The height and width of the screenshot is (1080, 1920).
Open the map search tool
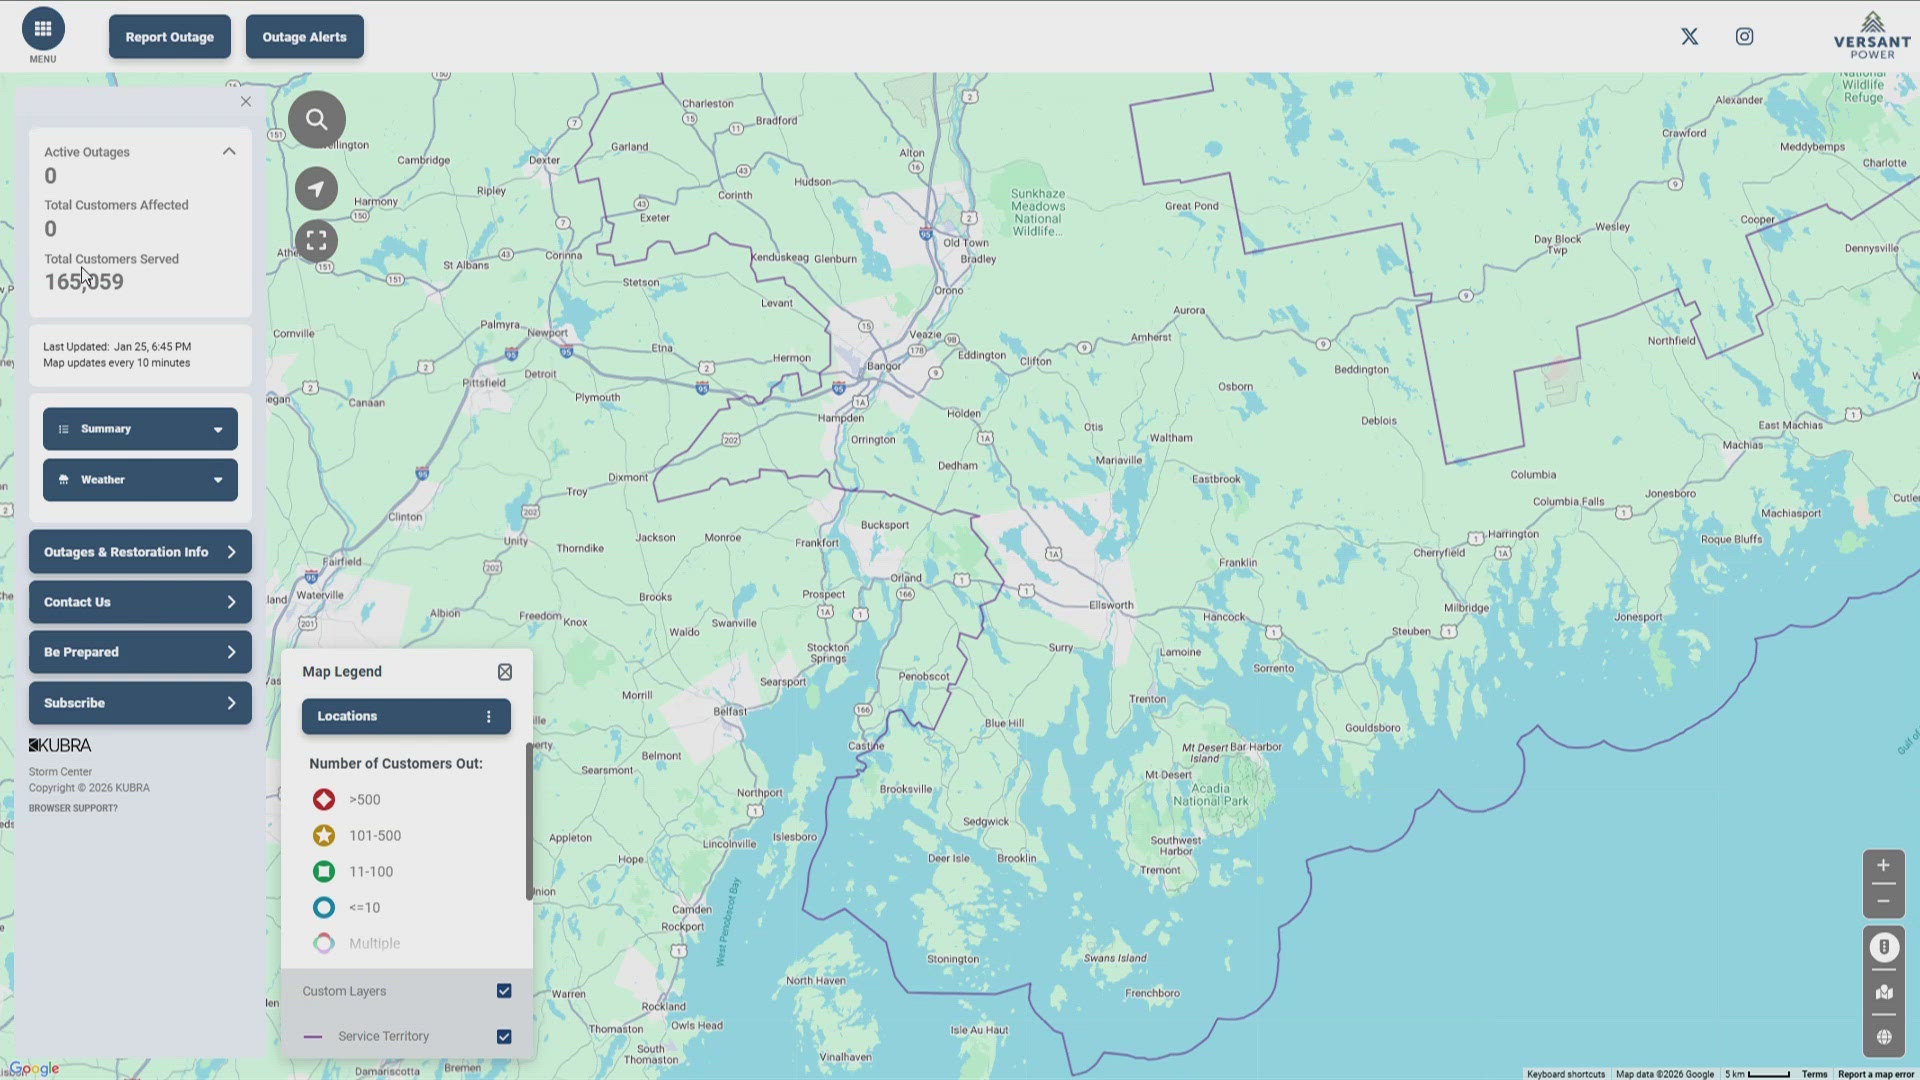pos(316,118)
